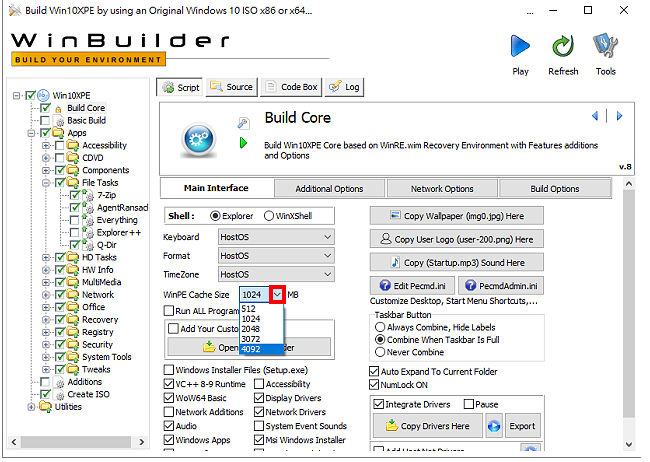The width and height of the screenshot is (650, 462).
Task: Open the Tools icon
Action: [605, 46]
